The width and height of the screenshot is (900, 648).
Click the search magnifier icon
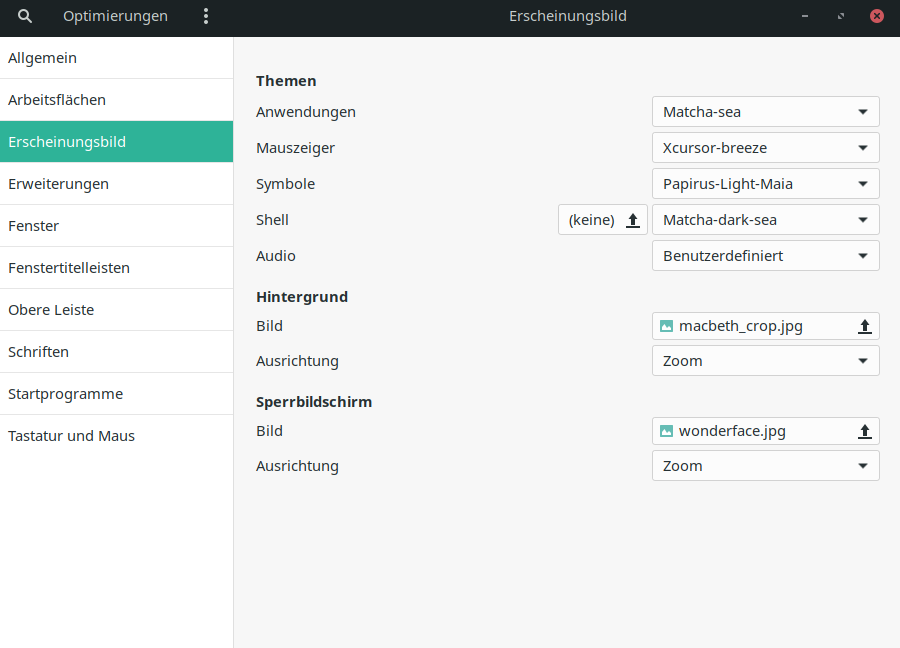(25, 16)
